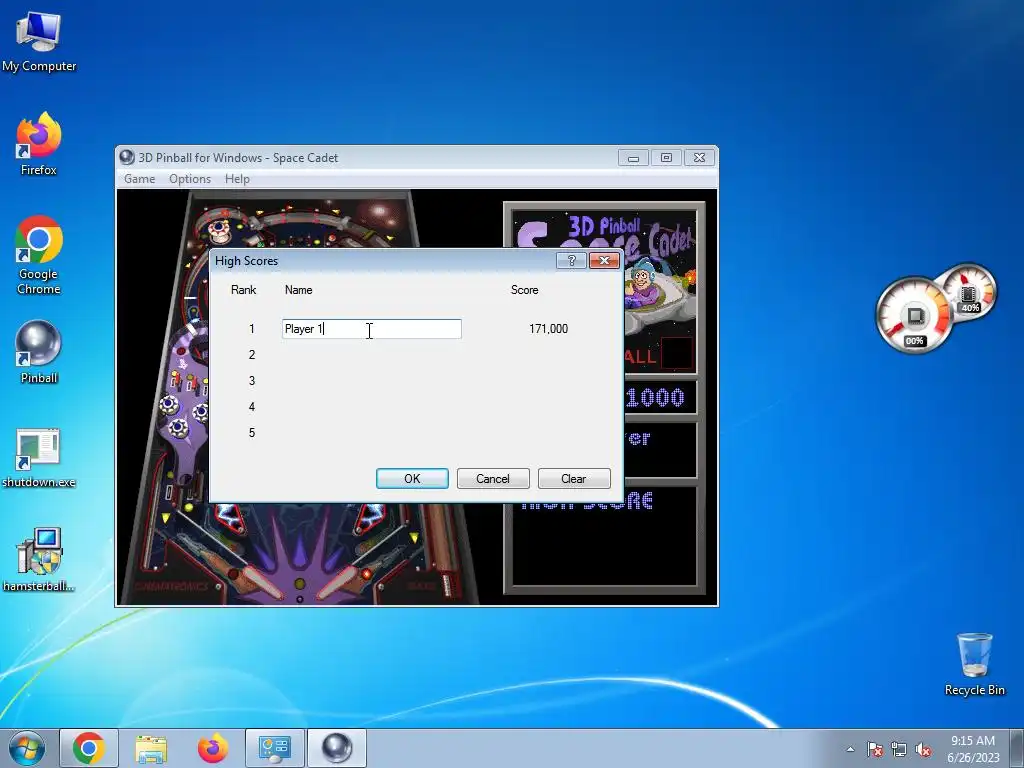Select shutdown.exe desktop shortcut
Image resolution: width=1024 pixels, height=768 pixels.
click(x=39, y=458)
